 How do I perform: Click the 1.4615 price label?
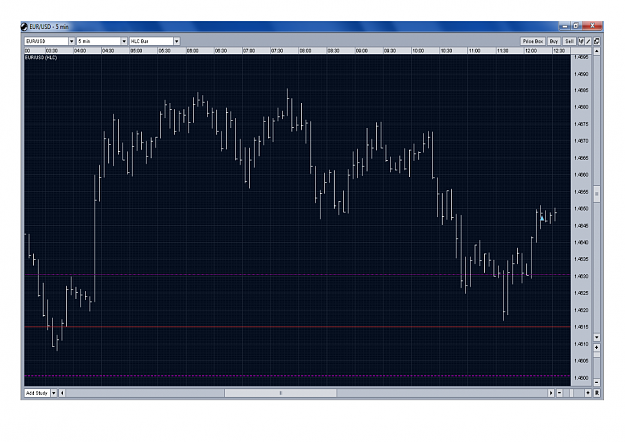(x=581, y=327)
